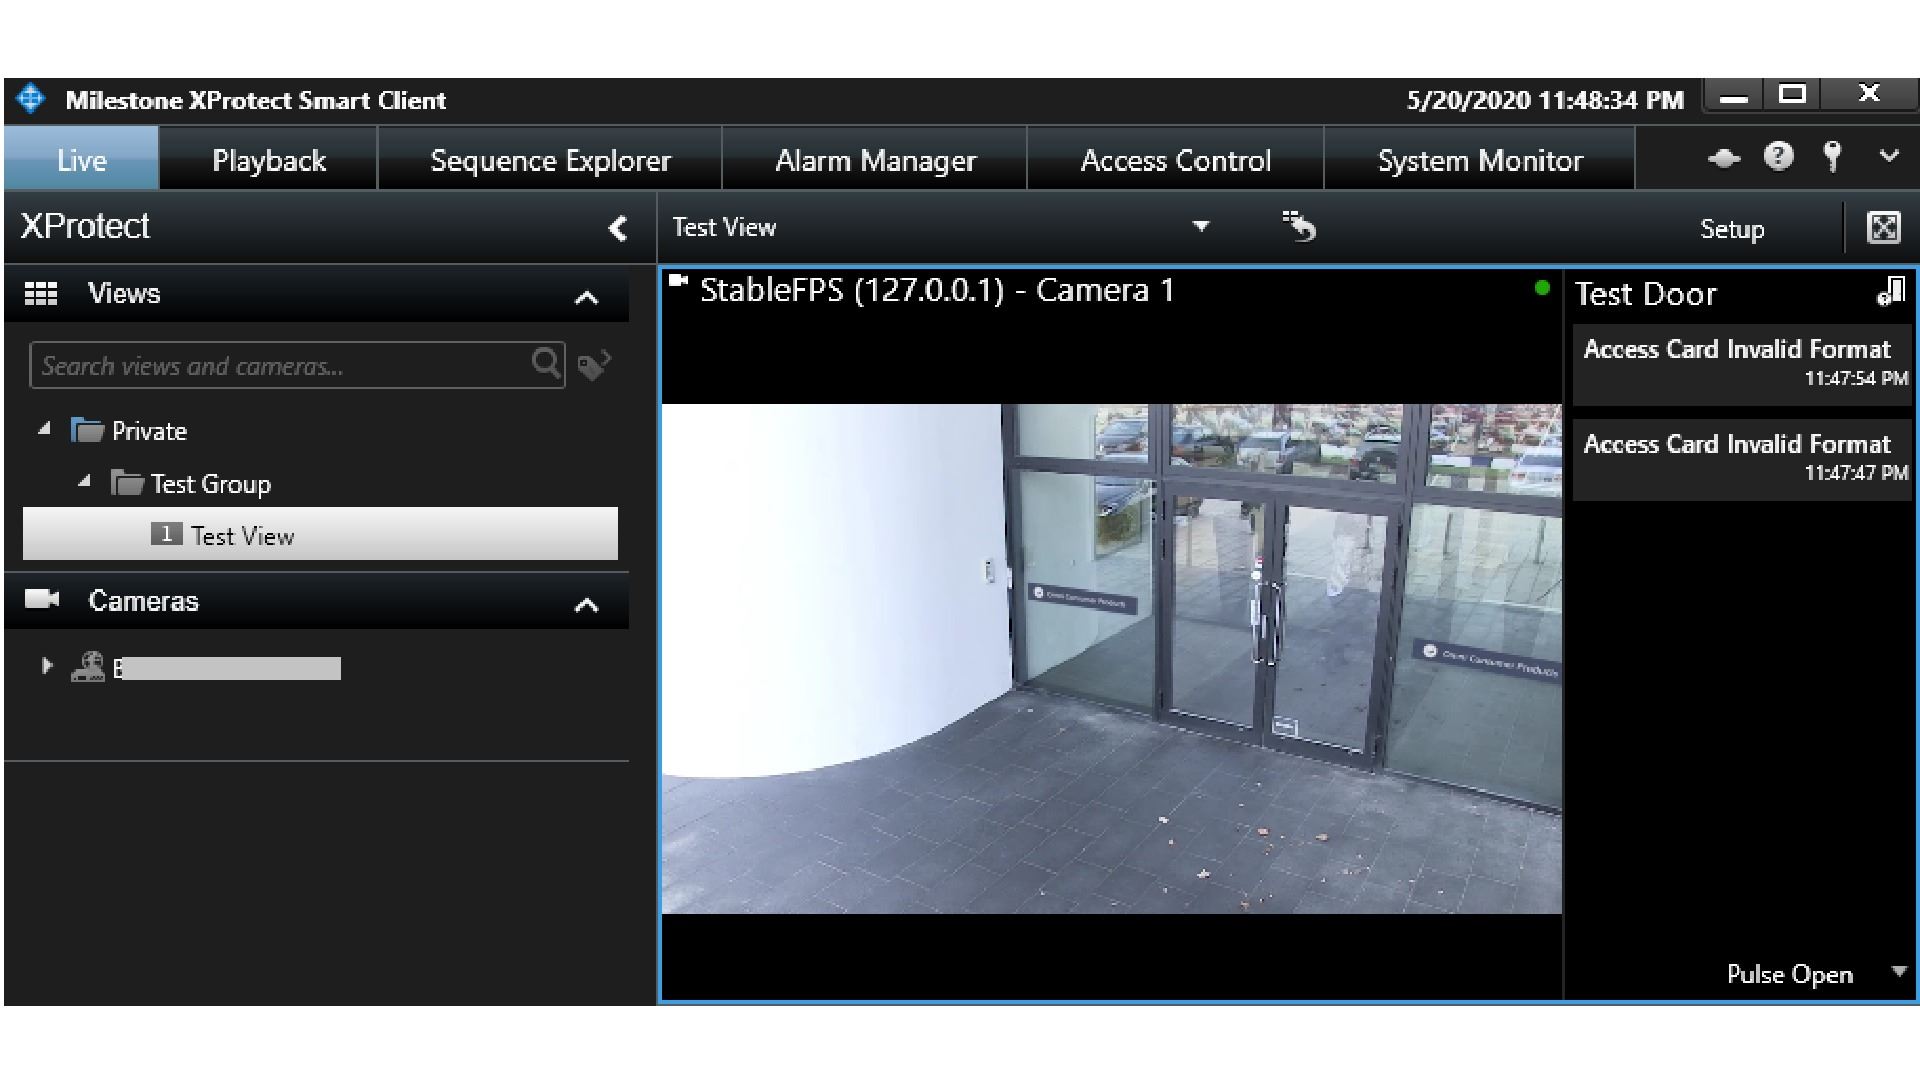Click the reload view icon
This screenshot has height=1080, width=1920.
(1299, 226)
